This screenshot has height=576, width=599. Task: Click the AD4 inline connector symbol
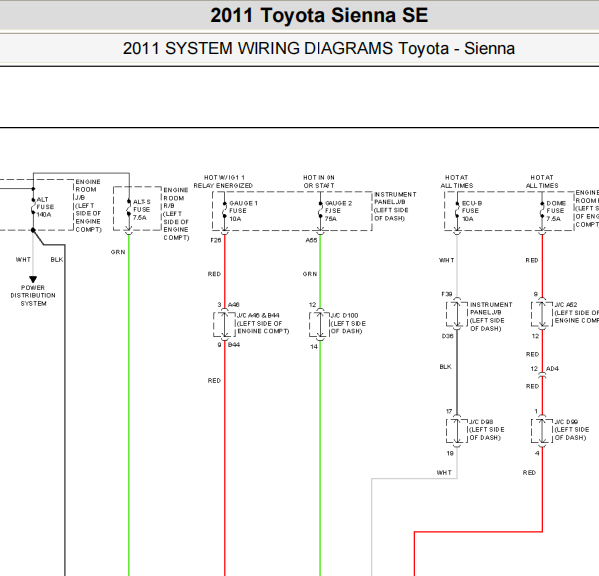click(542, 376)
